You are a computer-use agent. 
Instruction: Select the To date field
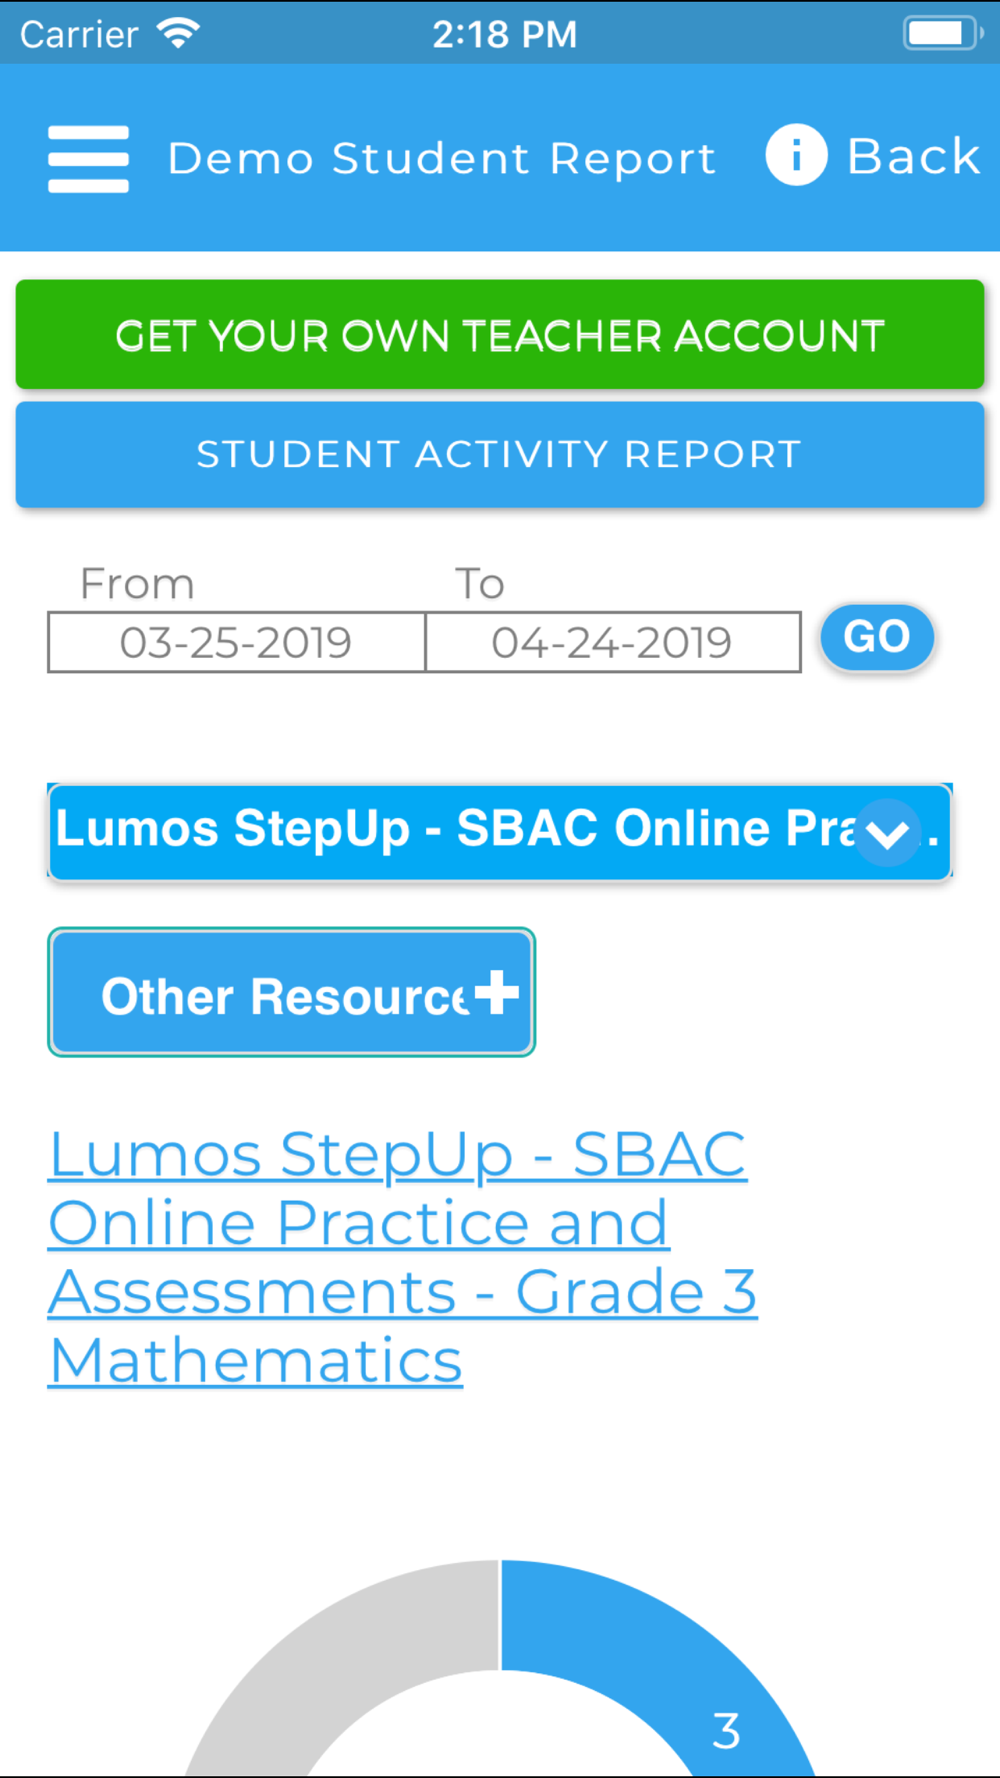click(x=613, y=642)
